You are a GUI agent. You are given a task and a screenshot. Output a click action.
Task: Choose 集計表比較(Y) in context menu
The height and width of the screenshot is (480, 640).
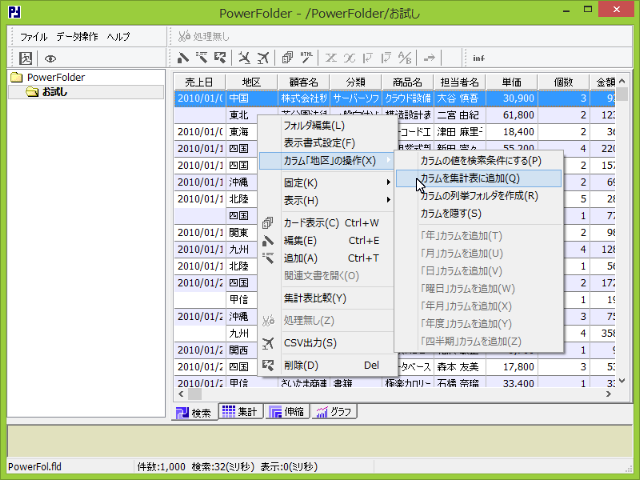[328, 298]
